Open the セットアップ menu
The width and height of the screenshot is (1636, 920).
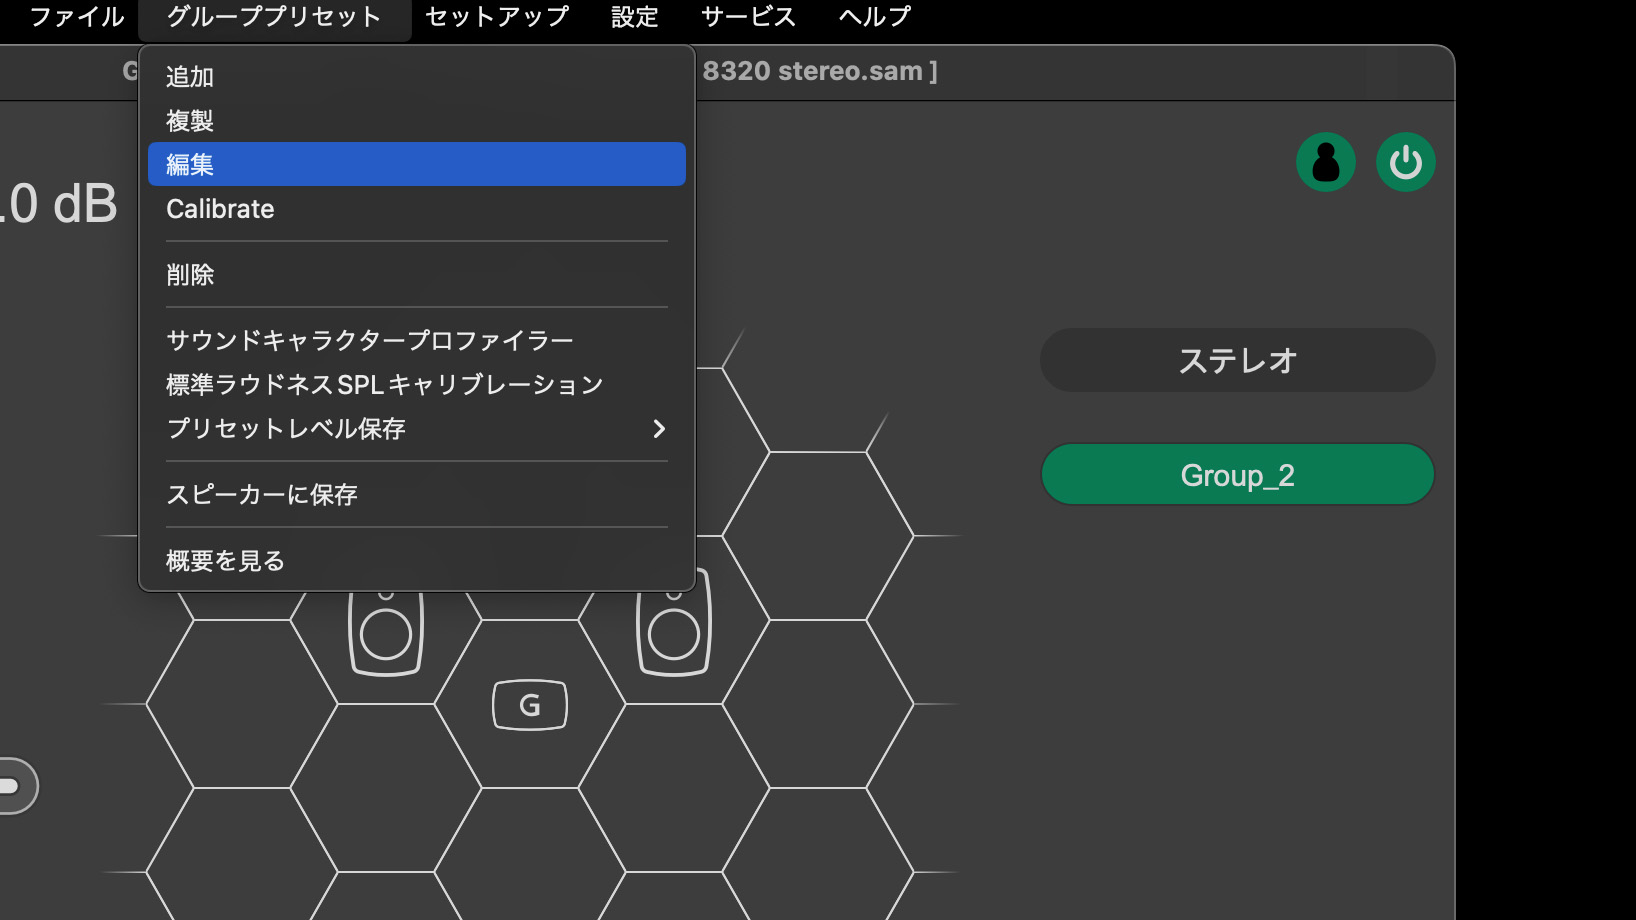(496, 16)
